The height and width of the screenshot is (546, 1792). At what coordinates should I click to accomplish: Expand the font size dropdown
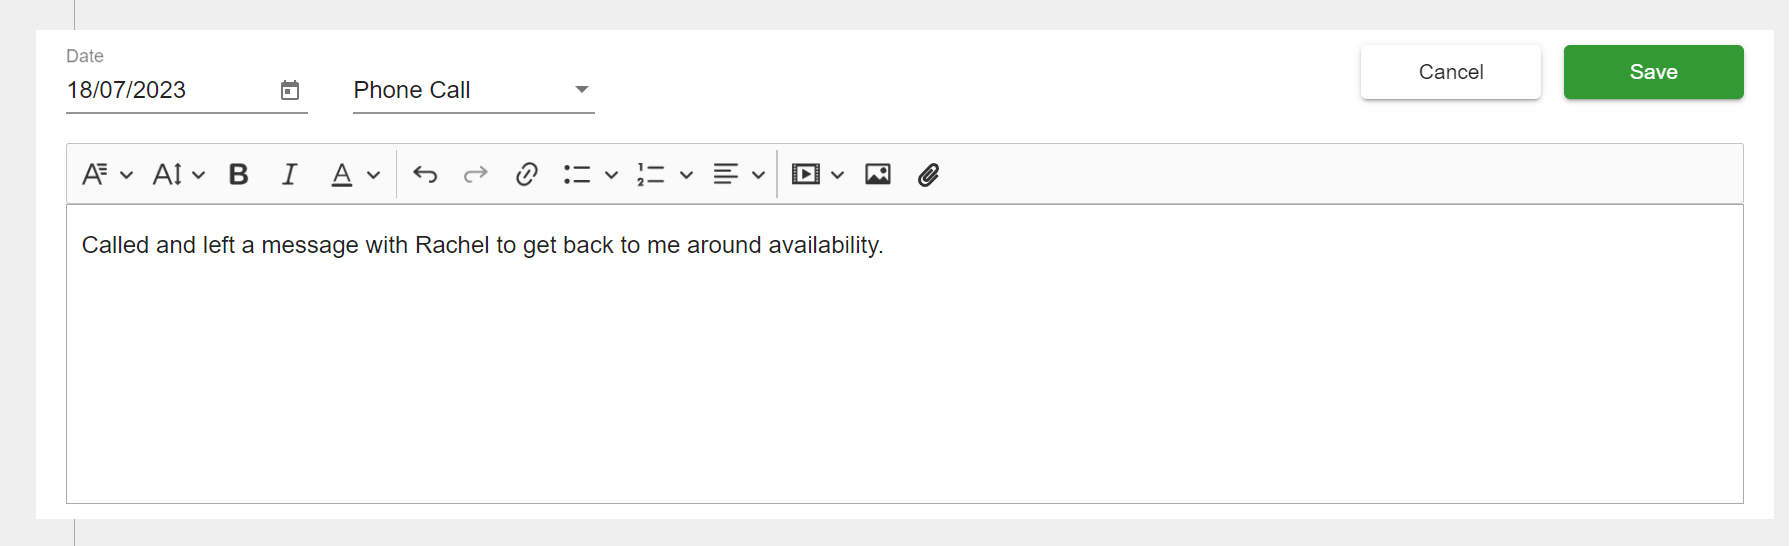coord(178,175)
